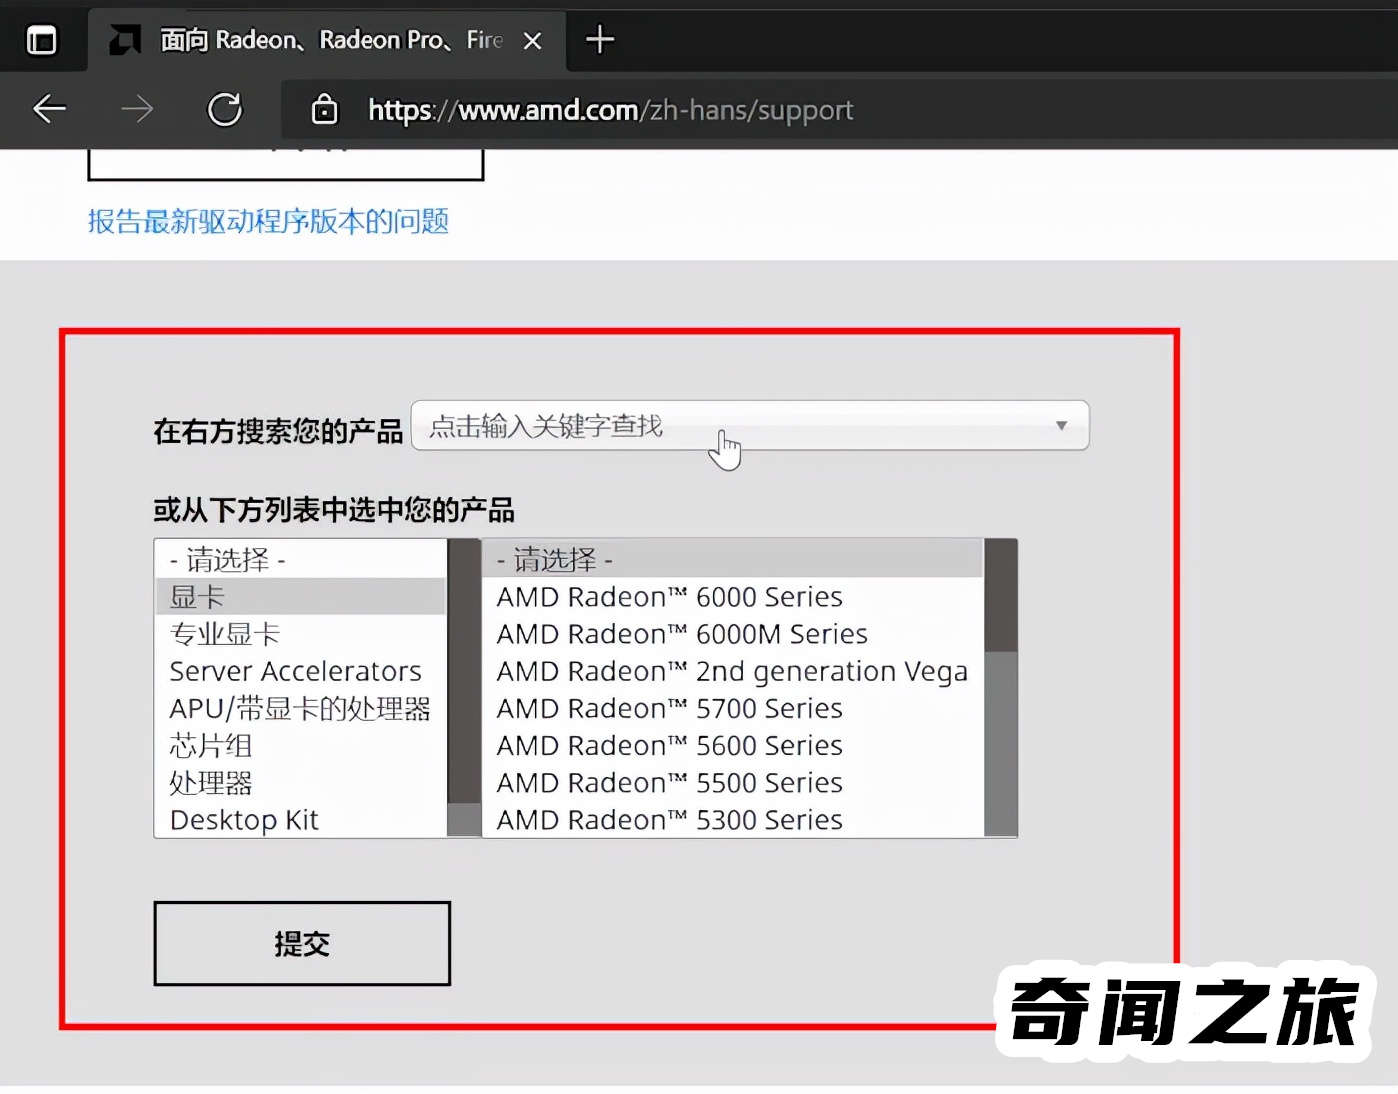Click the 点击输入关键字查找 search box

[x=750, y=426]
